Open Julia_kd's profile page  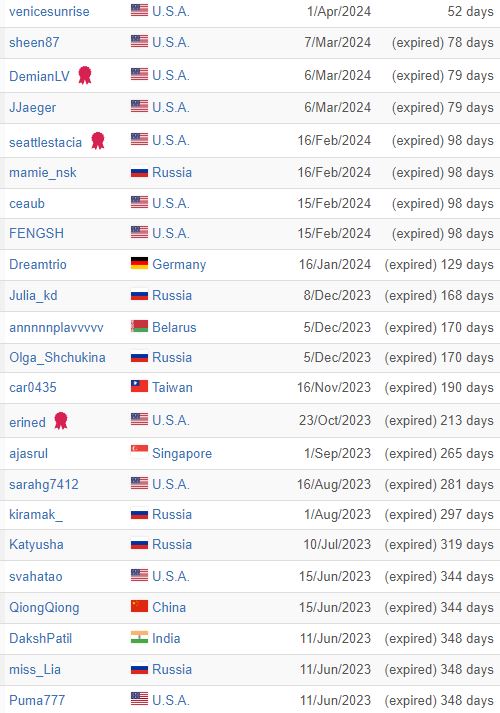(x=33, y=296)
